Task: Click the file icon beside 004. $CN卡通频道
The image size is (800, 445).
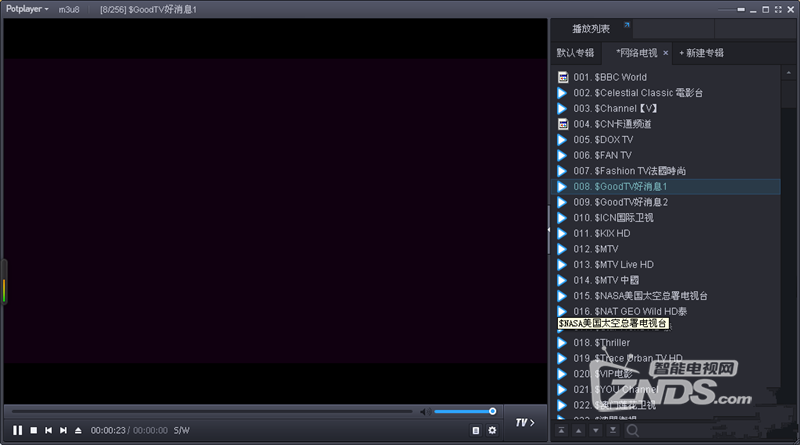Action: (x=563, y=124)
